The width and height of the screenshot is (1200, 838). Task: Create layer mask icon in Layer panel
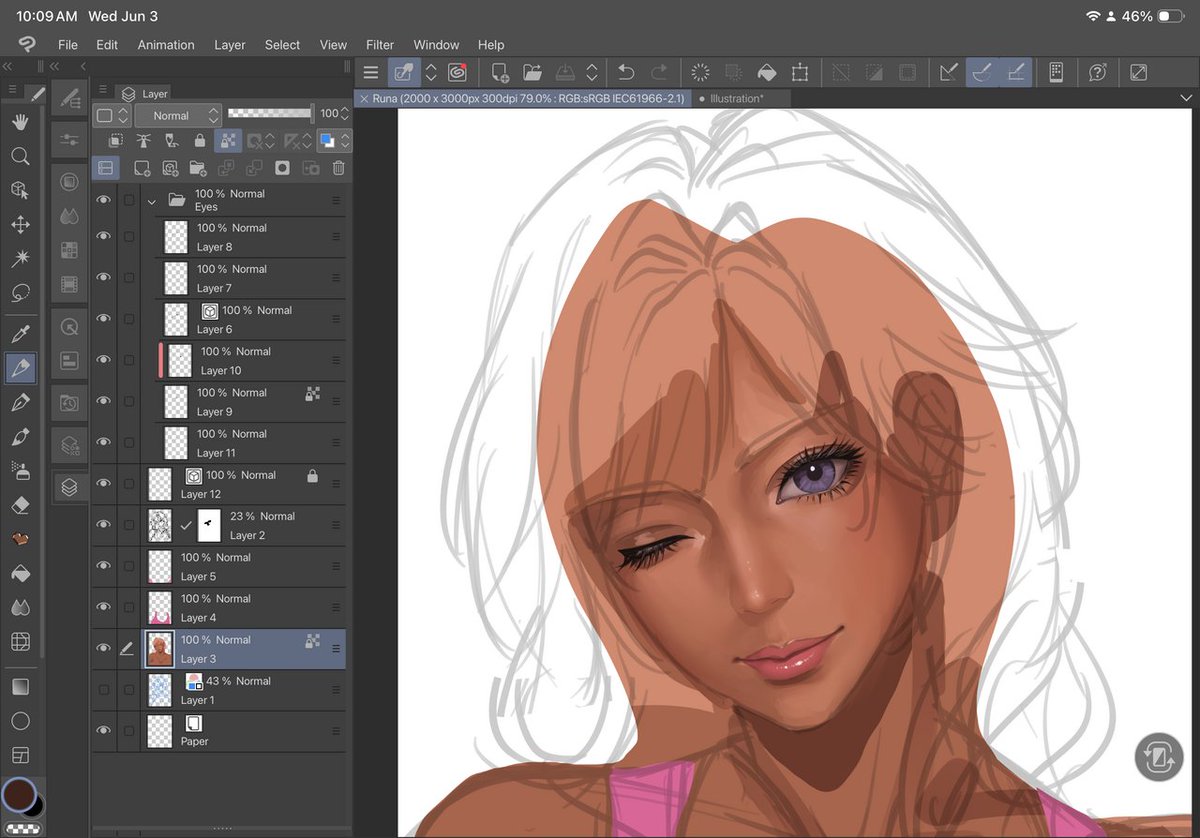pos(283,168)
